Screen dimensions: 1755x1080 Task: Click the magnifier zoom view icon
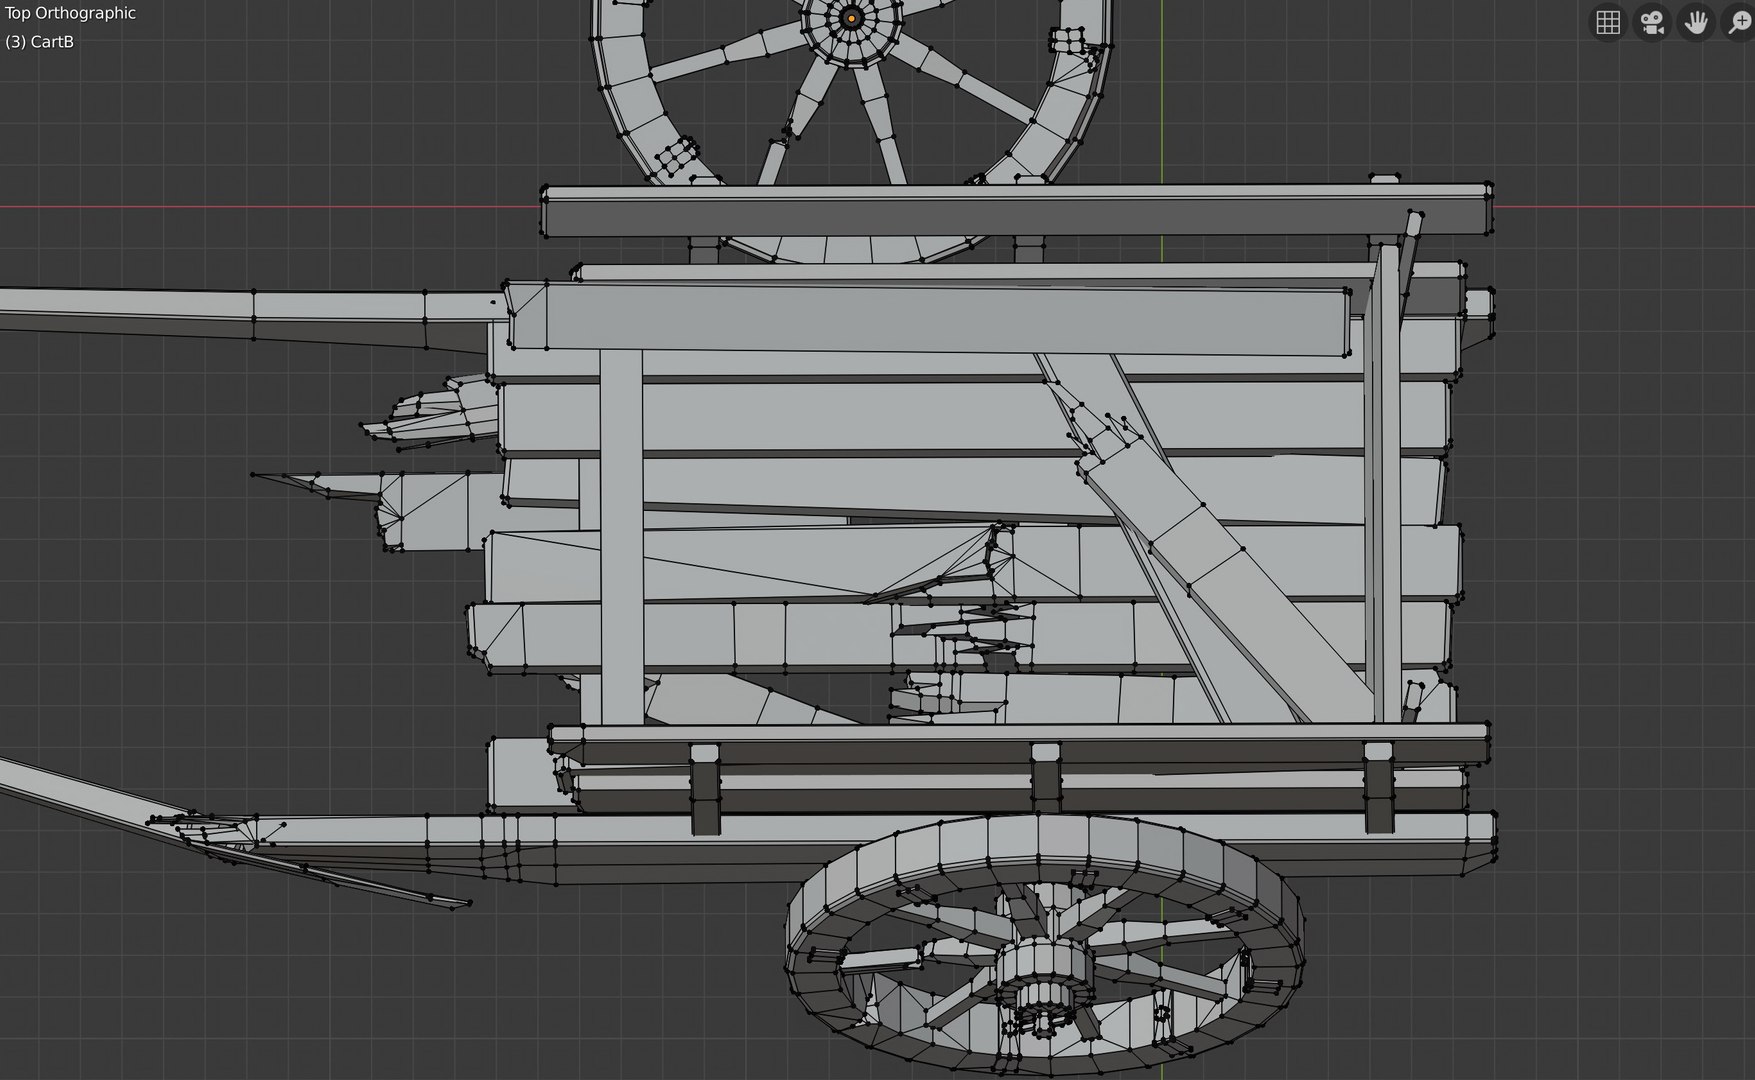1740,22
